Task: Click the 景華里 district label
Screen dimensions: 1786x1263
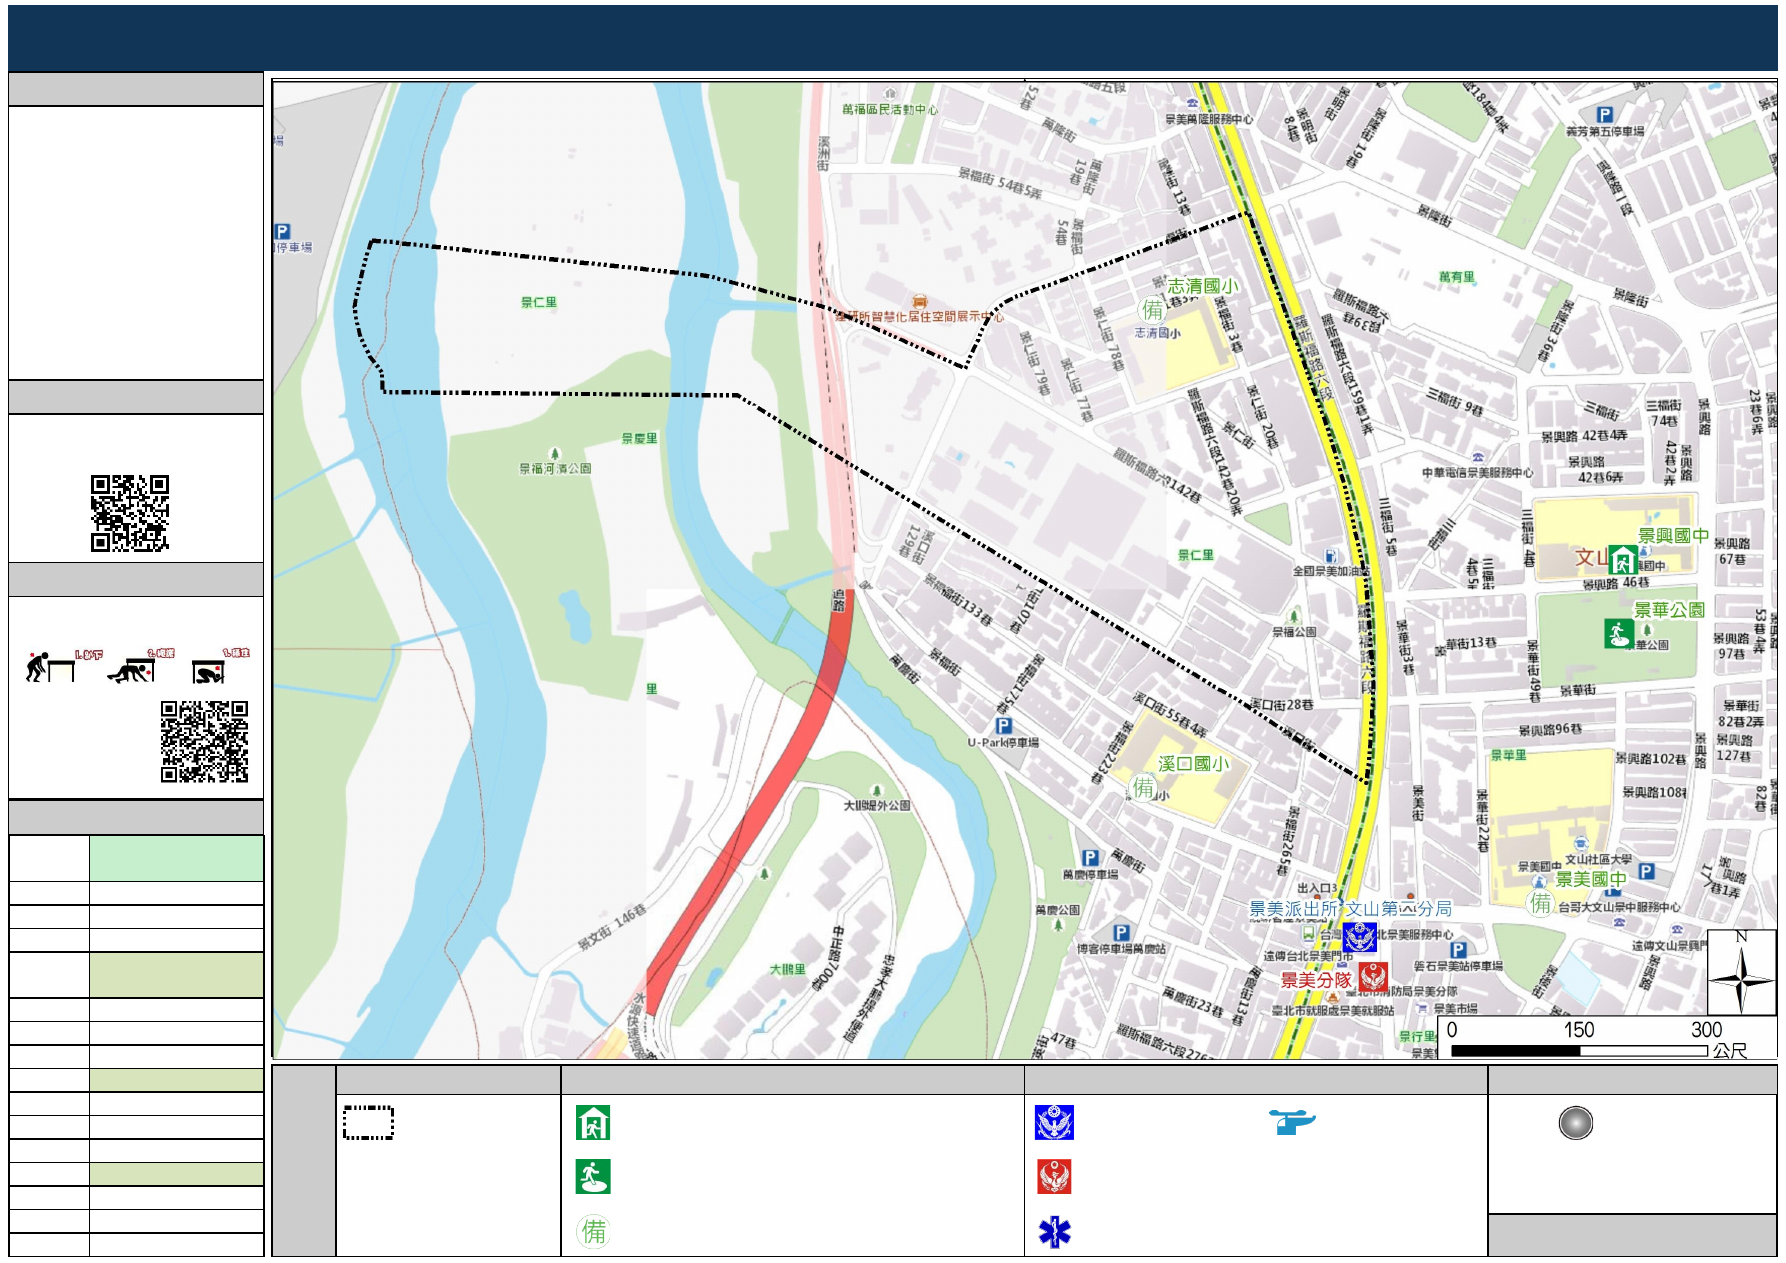Action: click(1508, 755)
